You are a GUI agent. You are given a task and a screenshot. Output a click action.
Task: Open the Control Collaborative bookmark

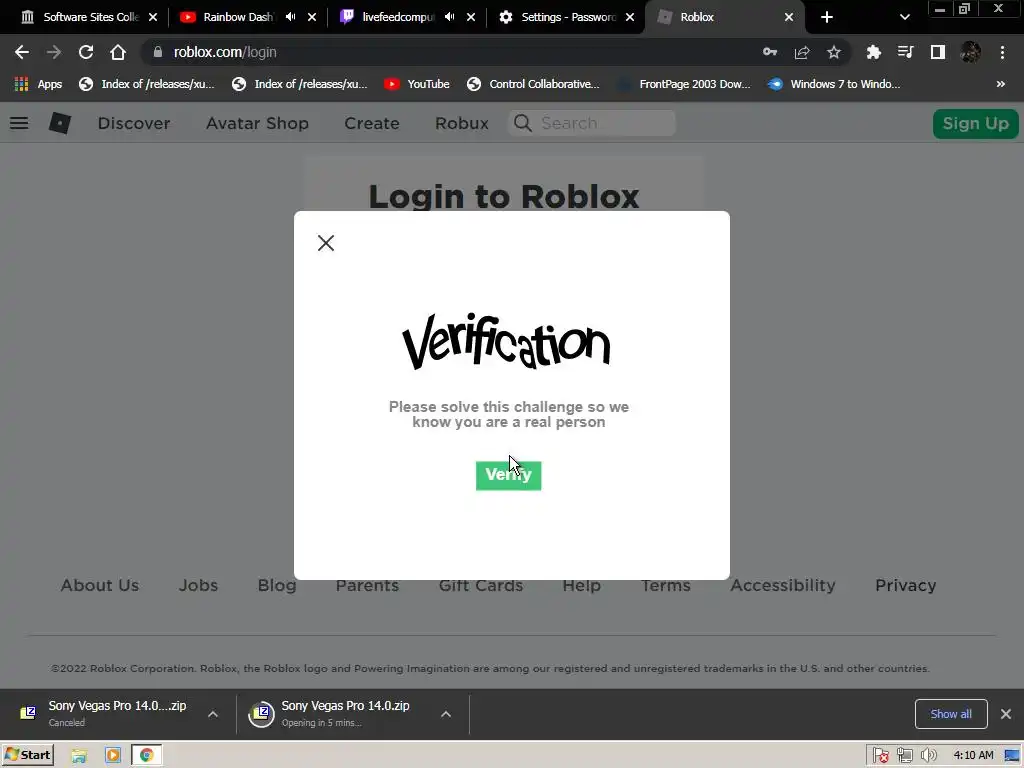[533, 84]
